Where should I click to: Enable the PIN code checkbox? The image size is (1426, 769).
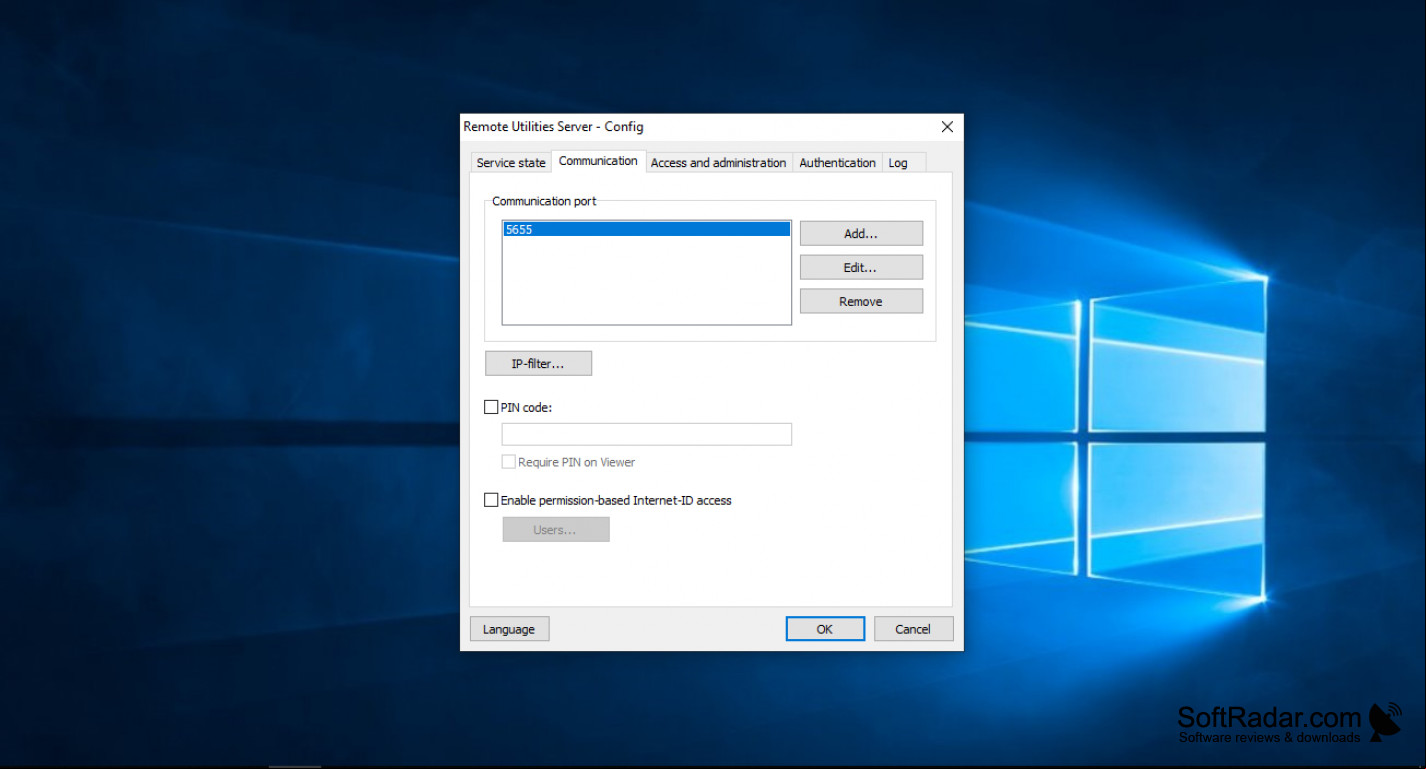491,407
